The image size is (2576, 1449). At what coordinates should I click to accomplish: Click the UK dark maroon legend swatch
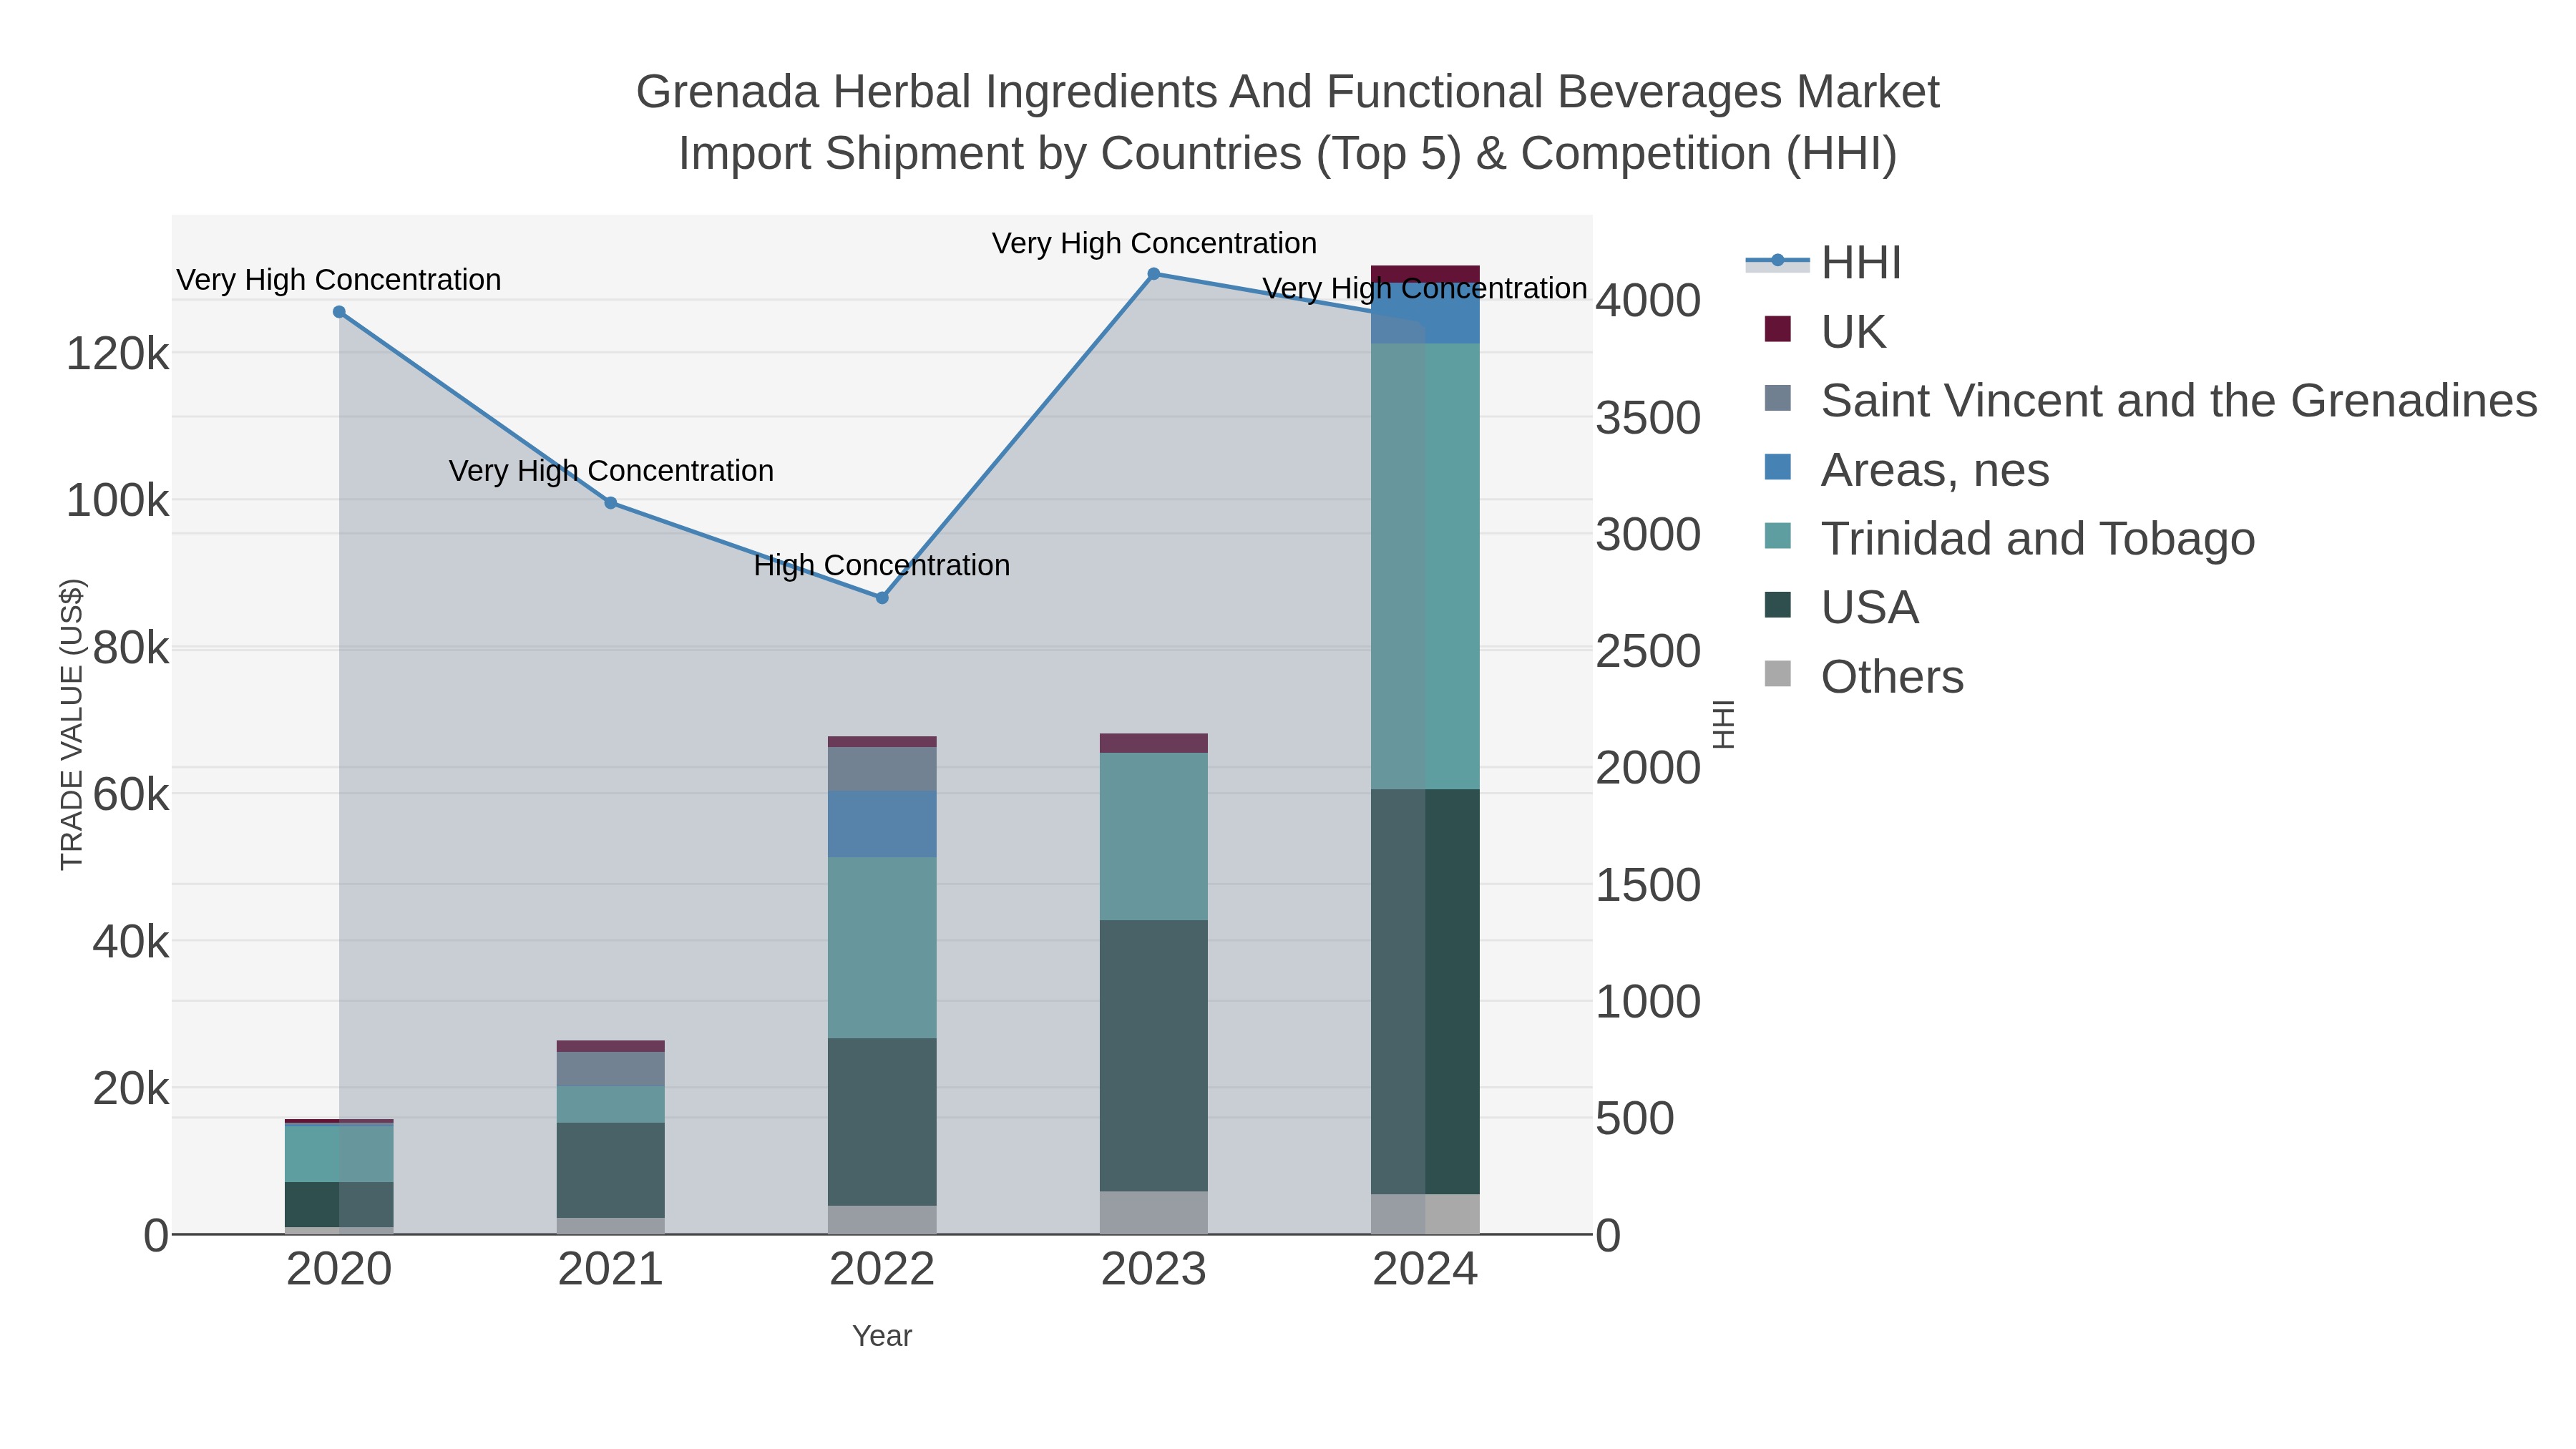click(1778, 329)
